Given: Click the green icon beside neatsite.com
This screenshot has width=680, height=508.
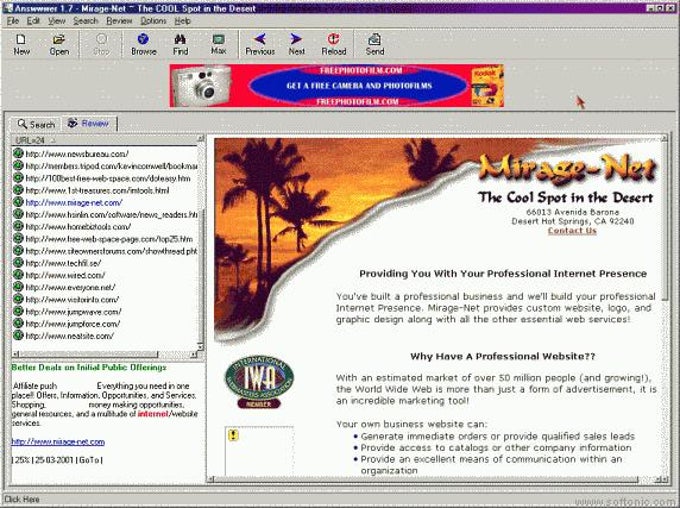Looking at the screenshot, I should point(18,335).
